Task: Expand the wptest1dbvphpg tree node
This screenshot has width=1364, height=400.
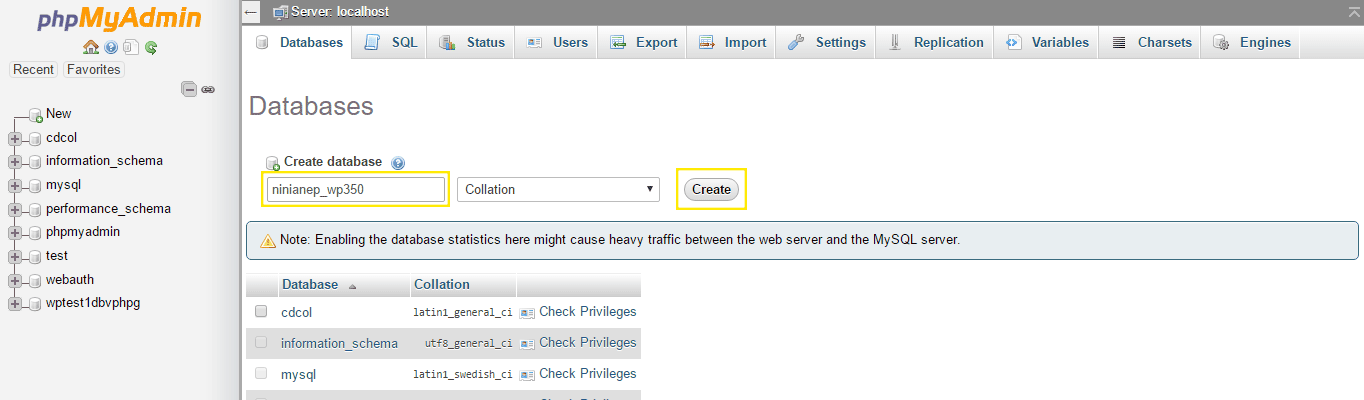Action: [x=14, y=304]
